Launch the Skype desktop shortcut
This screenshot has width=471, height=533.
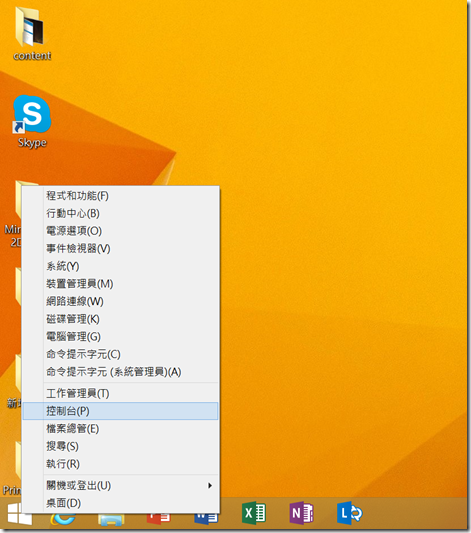32,121
